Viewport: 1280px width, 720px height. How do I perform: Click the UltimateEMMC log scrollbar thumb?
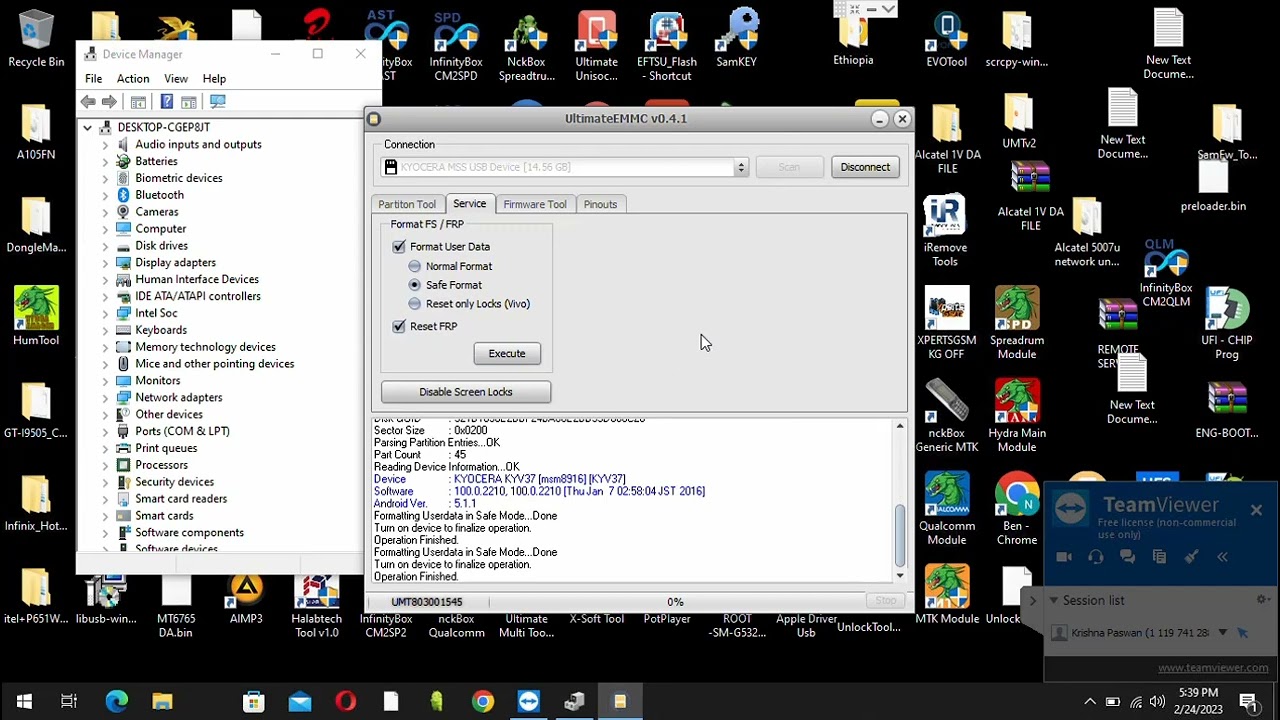[900, 536]
